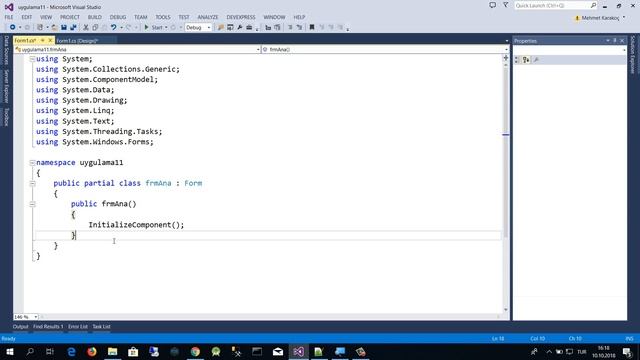Click the notifications filter flag icon

[x=506, y=5]
